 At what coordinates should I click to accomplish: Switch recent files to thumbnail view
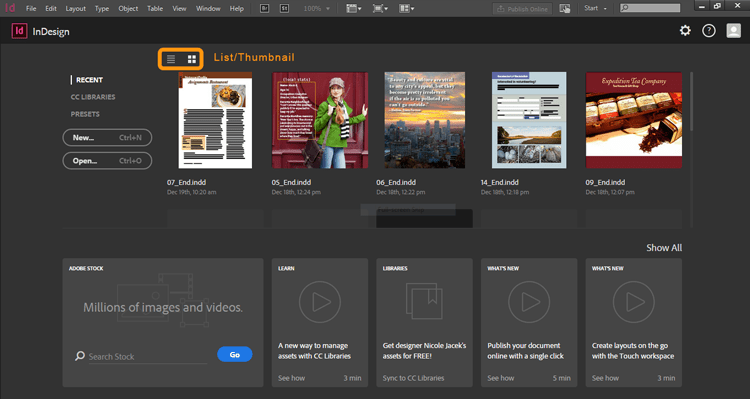pos(192,59)
